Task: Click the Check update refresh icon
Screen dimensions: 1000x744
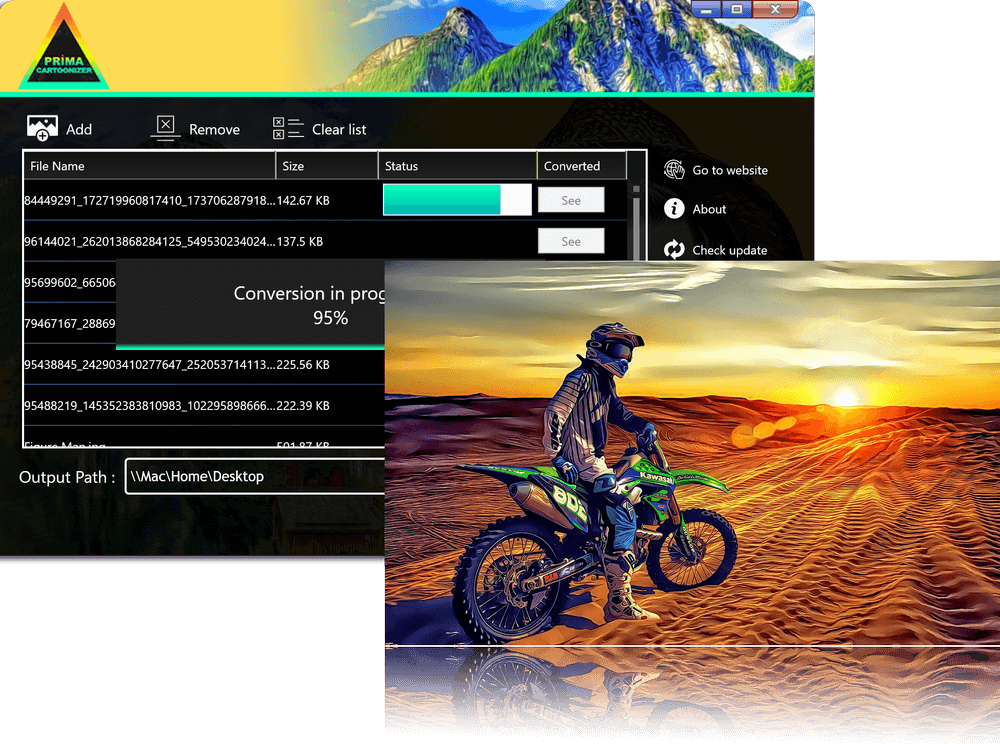Action: click(674, 250)
